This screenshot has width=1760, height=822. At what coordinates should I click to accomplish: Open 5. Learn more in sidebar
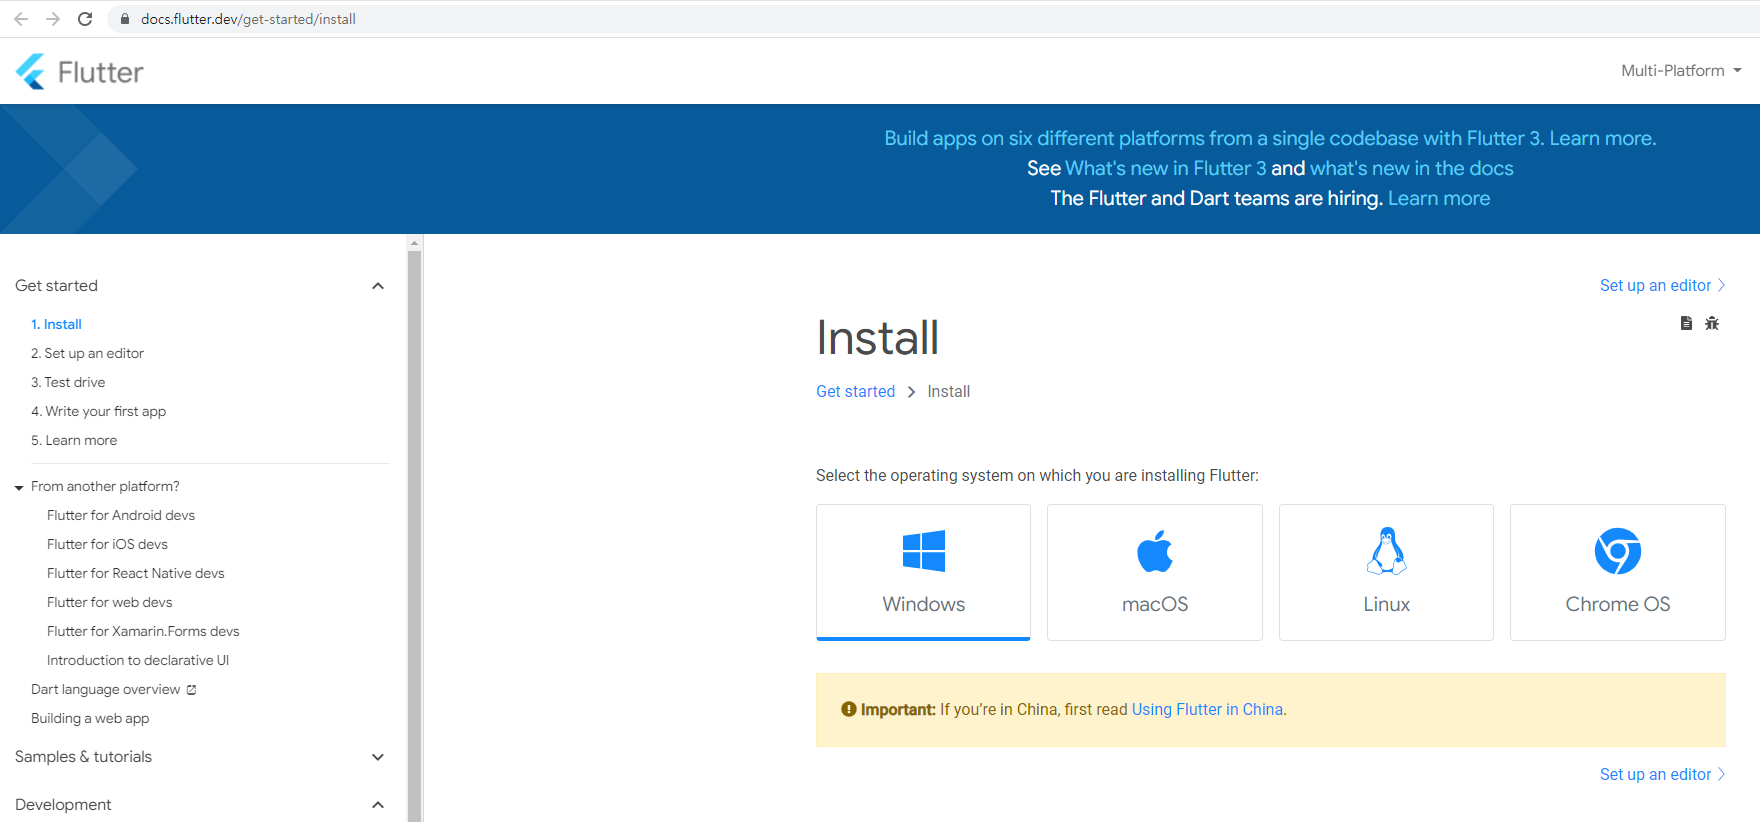pos(74,440)
